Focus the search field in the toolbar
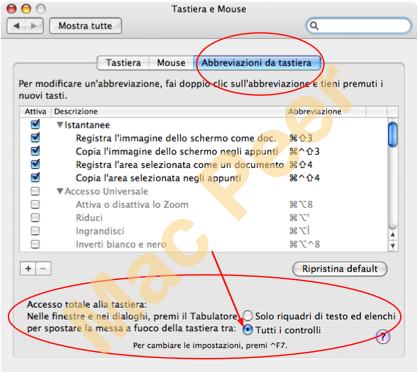Viewport: 417px width, 372px height. 359,26
